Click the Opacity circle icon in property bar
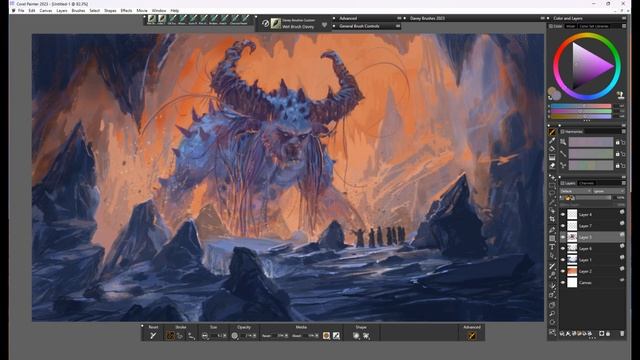Viewport: 640px width, 360px height. (234, 336)
